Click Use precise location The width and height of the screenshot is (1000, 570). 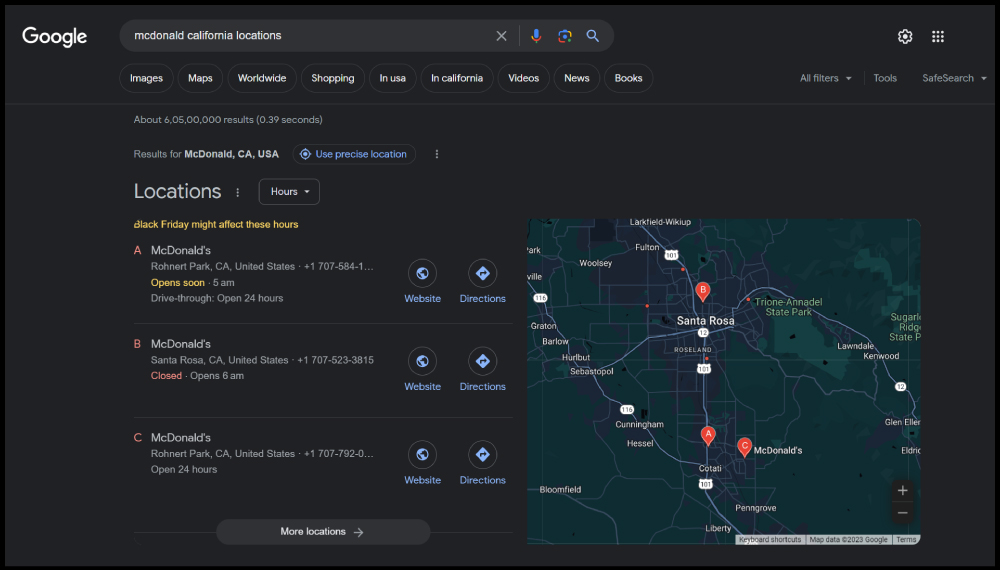click(x=354, y=154)
